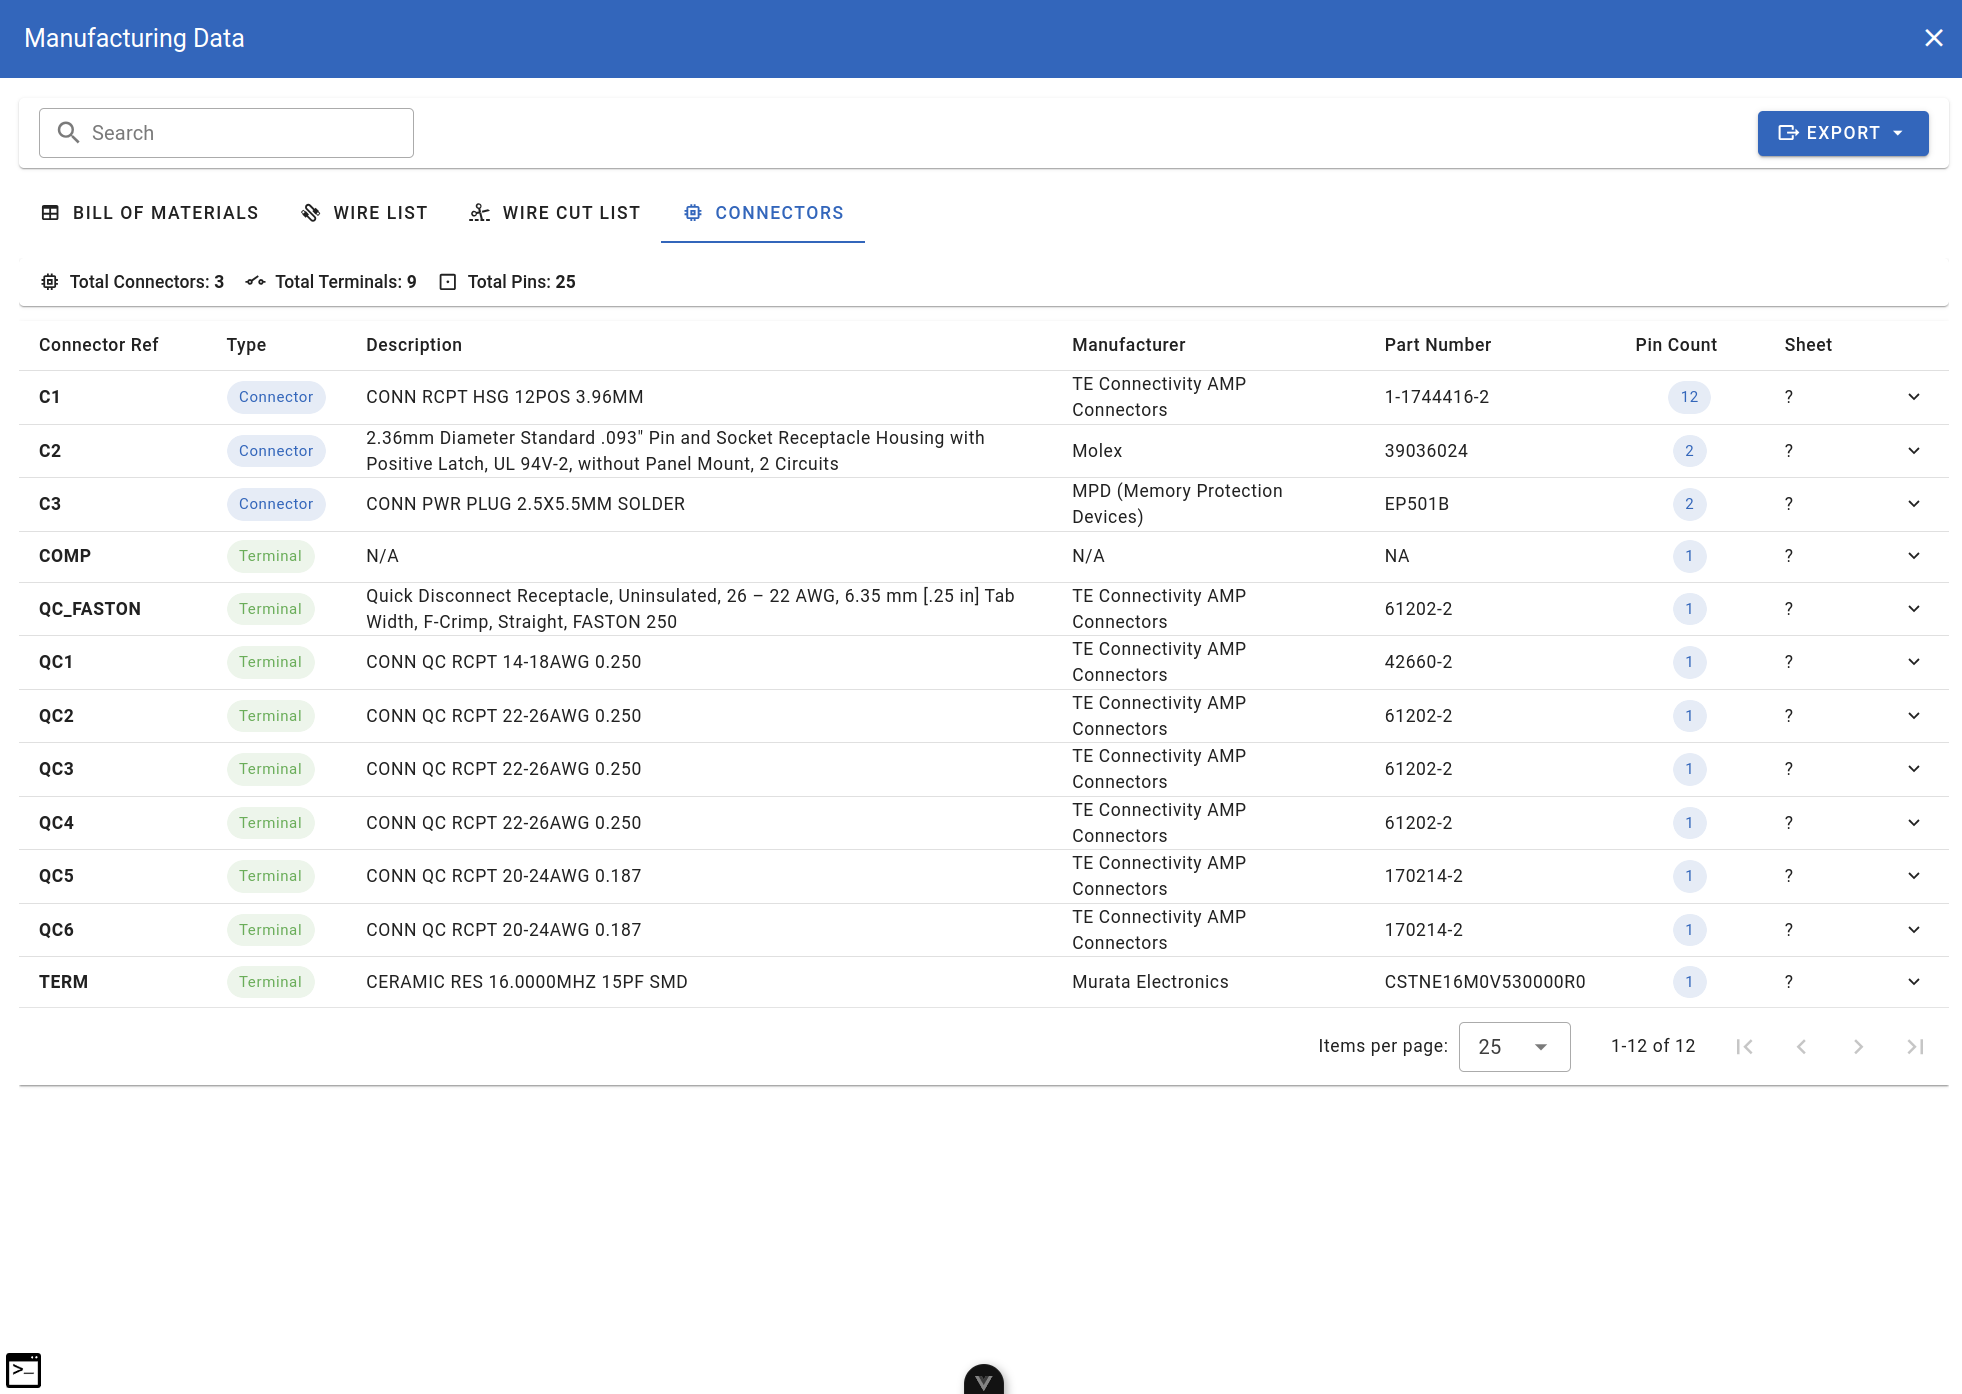Open the items per page dropdown
Viewport: 1962px width, 1394px height.
point(1514,1046)
